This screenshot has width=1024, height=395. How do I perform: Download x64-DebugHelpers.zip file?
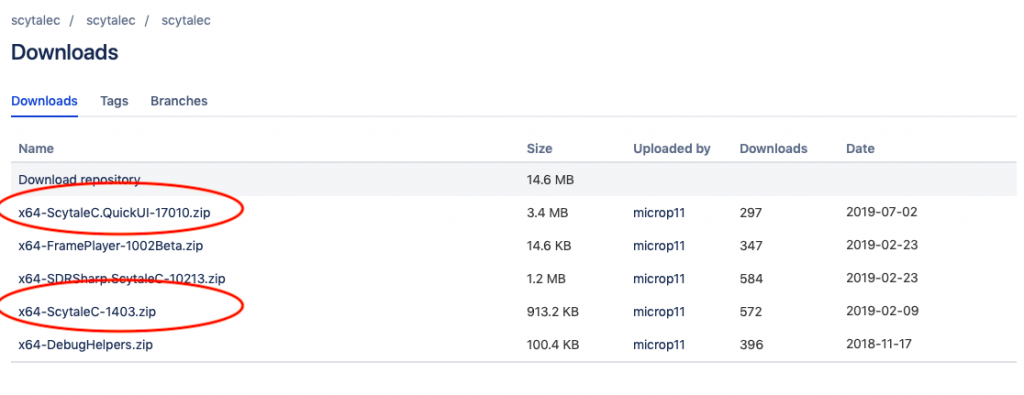click(x=86, y=345)
